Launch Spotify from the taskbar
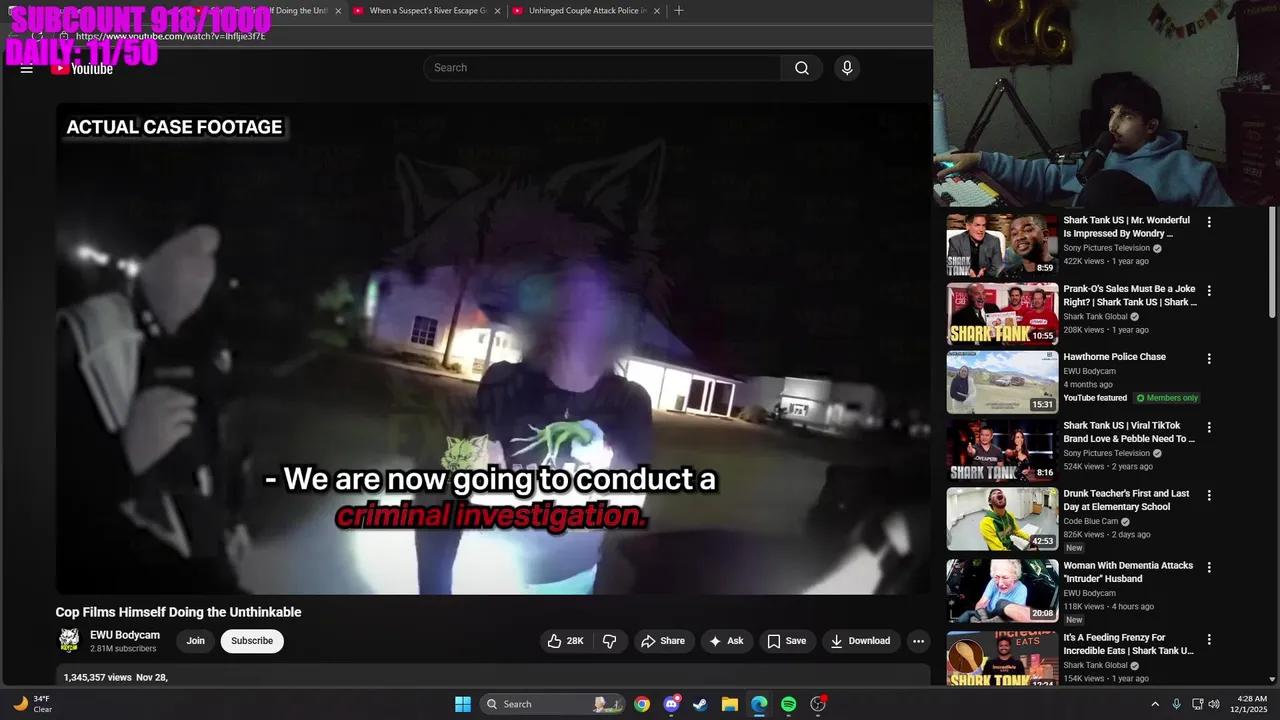This screenshot has width=1280, height=720. [x=788, y=704]
